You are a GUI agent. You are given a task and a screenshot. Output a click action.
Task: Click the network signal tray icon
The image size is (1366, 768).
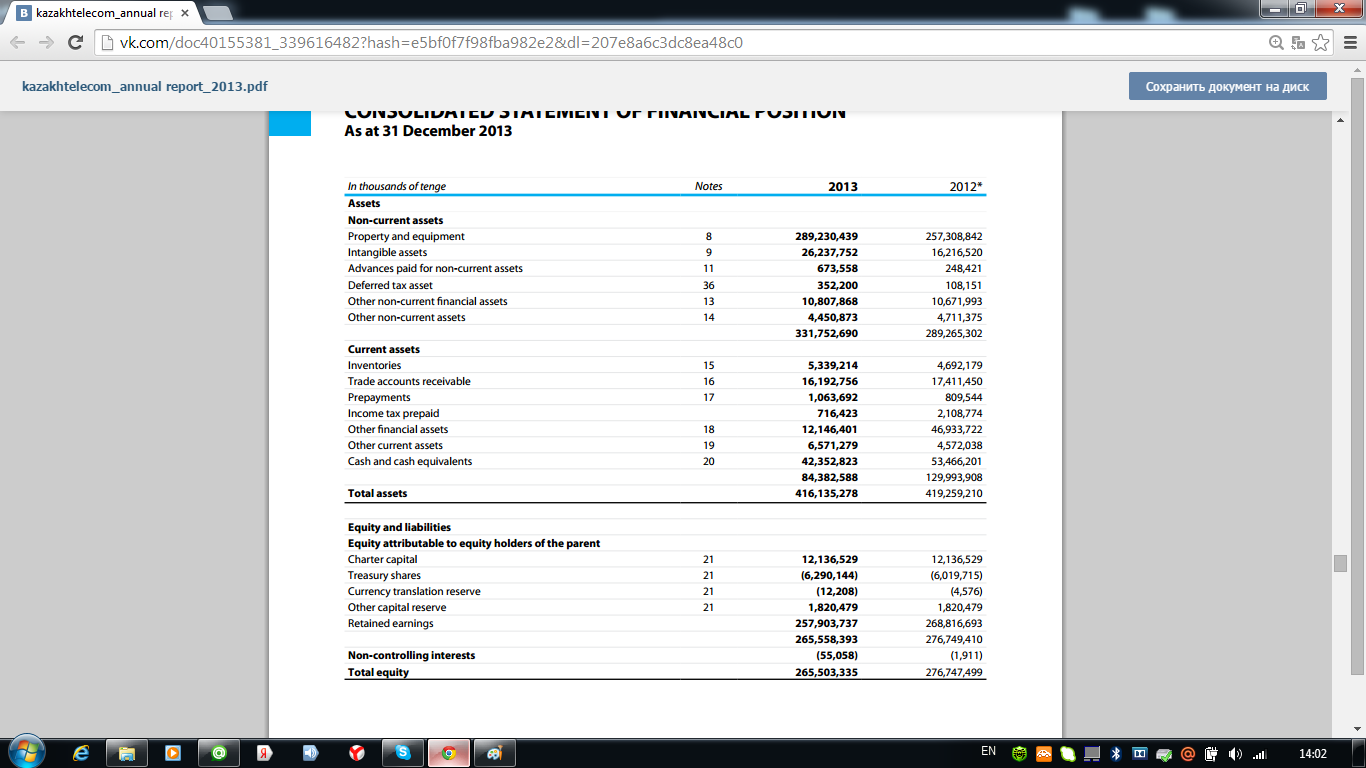(x=1259, y=753)
